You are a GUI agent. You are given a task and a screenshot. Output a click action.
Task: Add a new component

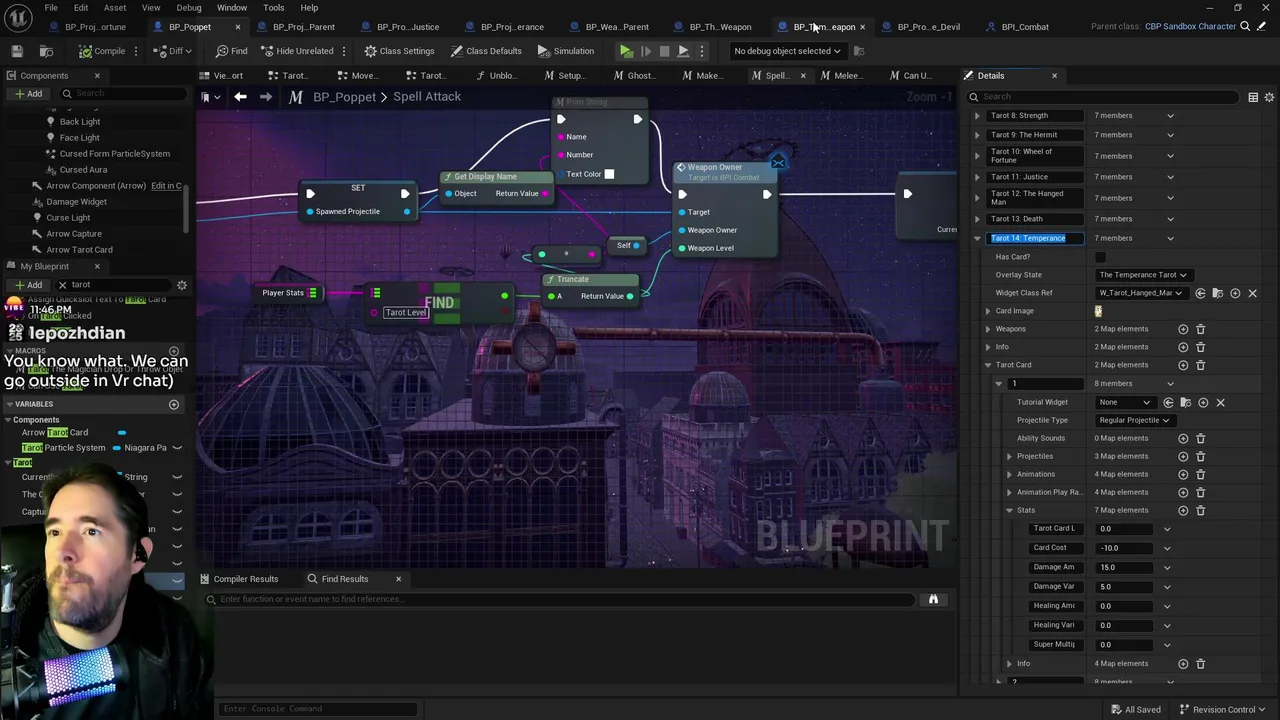tap(28, 94)
